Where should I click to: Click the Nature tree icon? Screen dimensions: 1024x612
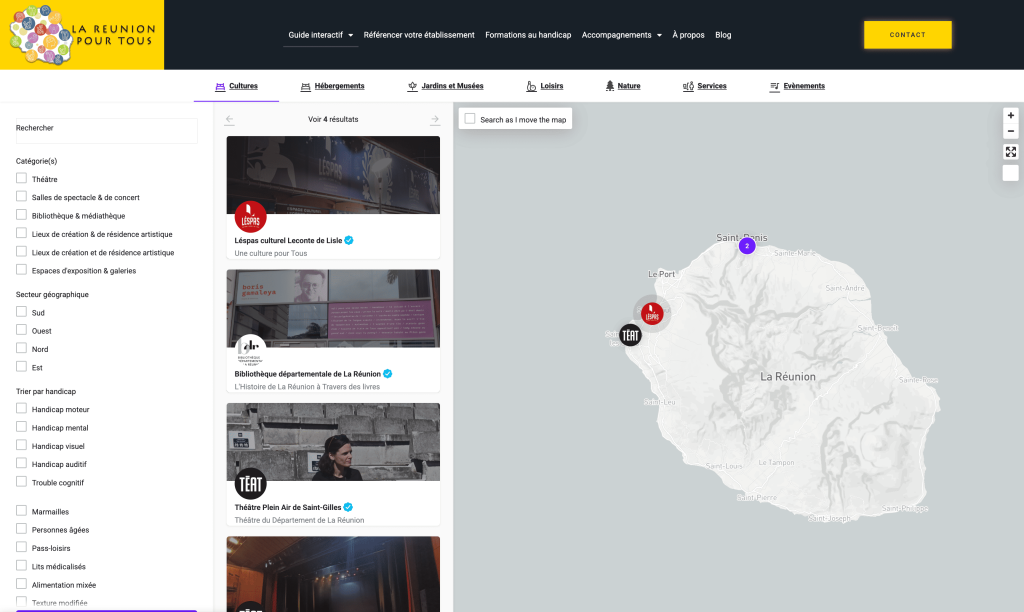tap(609, 86)
